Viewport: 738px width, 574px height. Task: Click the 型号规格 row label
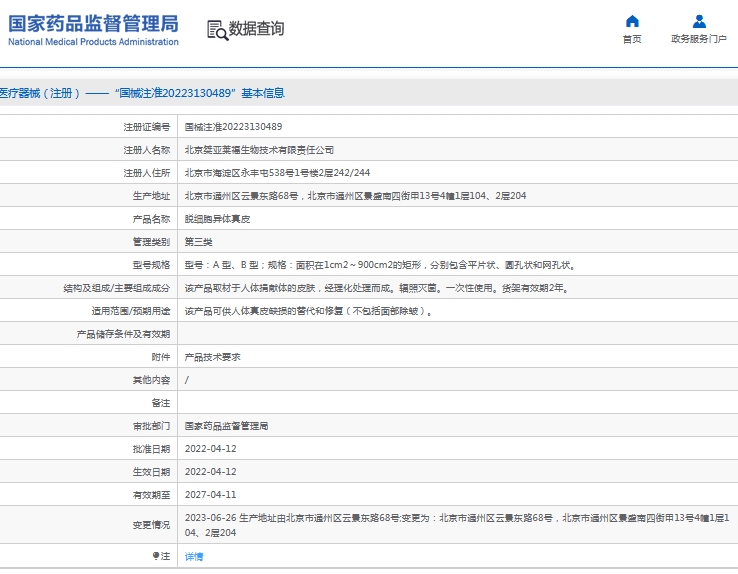pos(151,265)
